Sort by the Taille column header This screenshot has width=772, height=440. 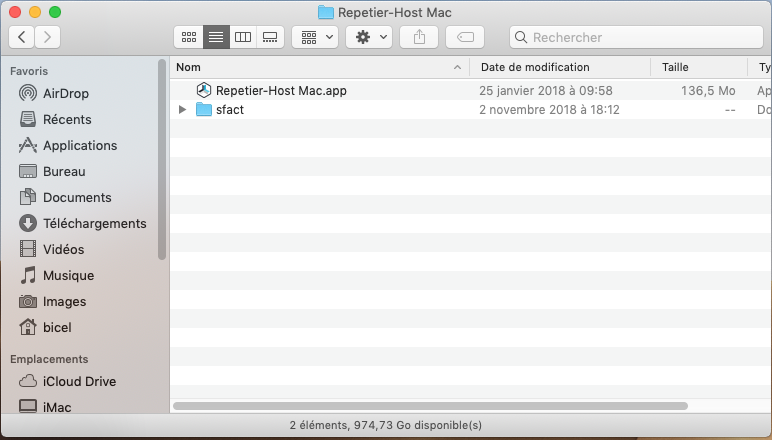(x=699, y=67)
